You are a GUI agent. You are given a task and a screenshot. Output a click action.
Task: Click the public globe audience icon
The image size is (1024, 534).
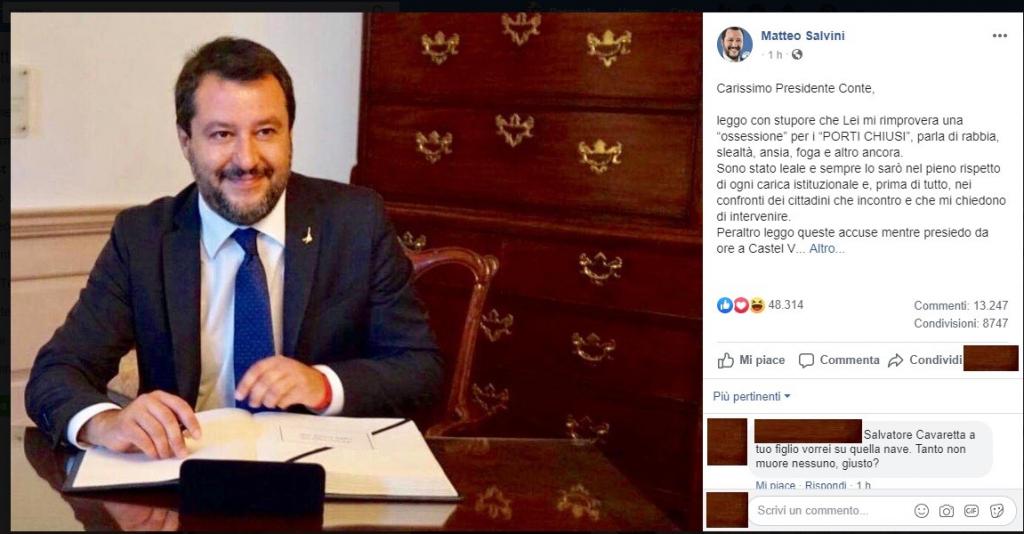[x=797, y=55]
